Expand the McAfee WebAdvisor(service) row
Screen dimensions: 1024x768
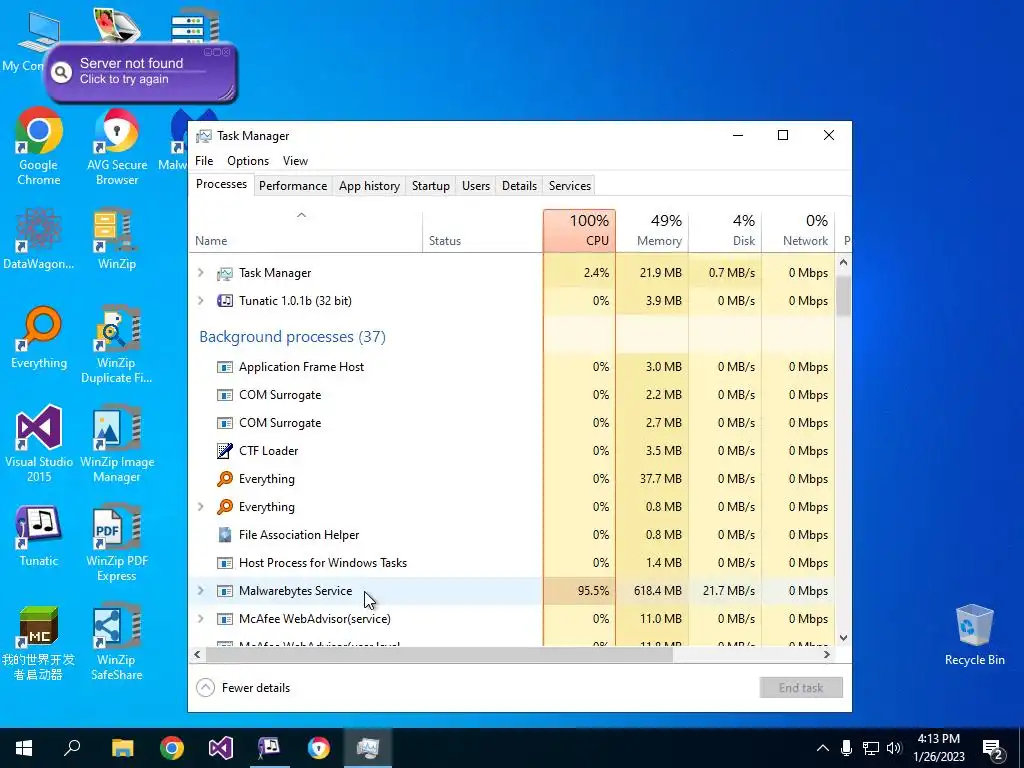200,618
